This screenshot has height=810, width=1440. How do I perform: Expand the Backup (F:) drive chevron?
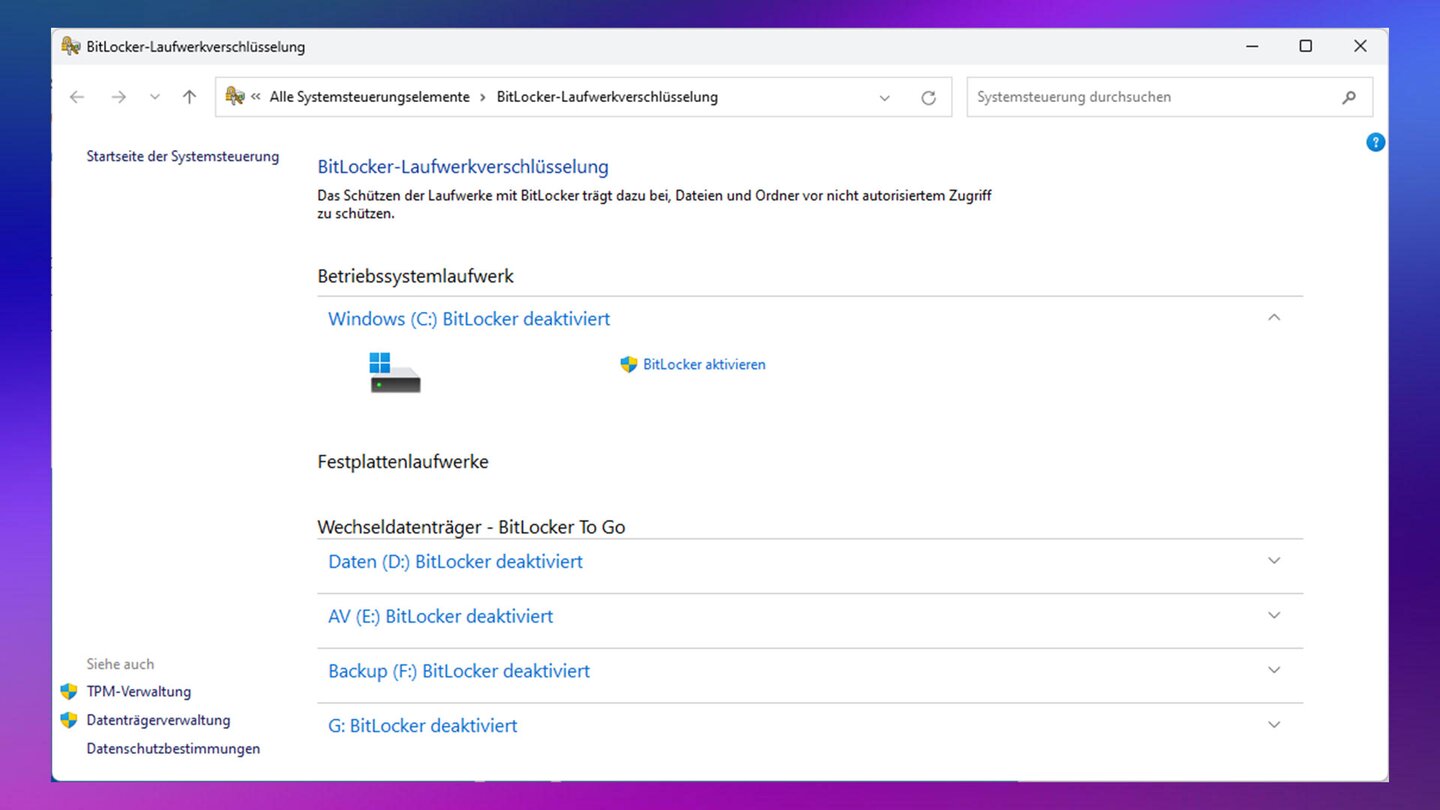[1273, 670]
